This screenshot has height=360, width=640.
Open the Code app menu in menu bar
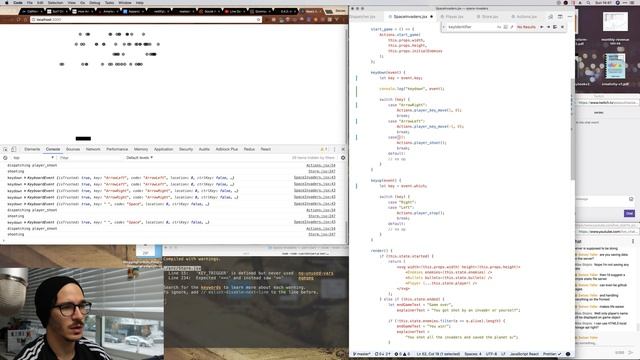click(x=18, y=2)
